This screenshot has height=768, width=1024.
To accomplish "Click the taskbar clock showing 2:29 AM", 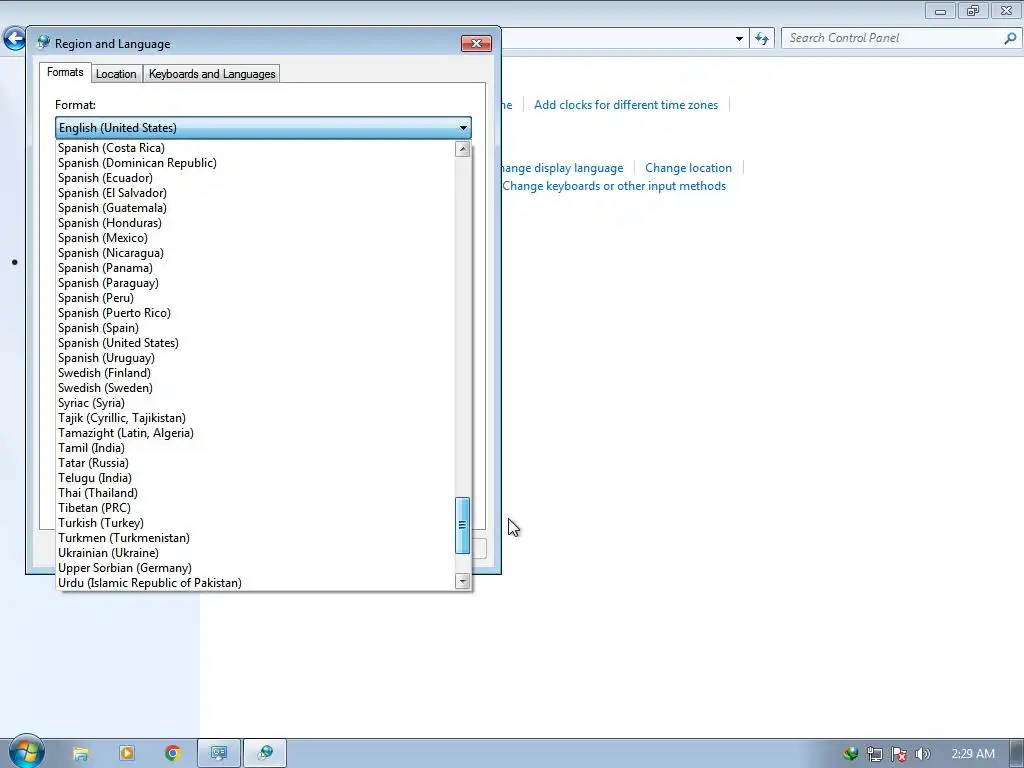I will [972, 754].
